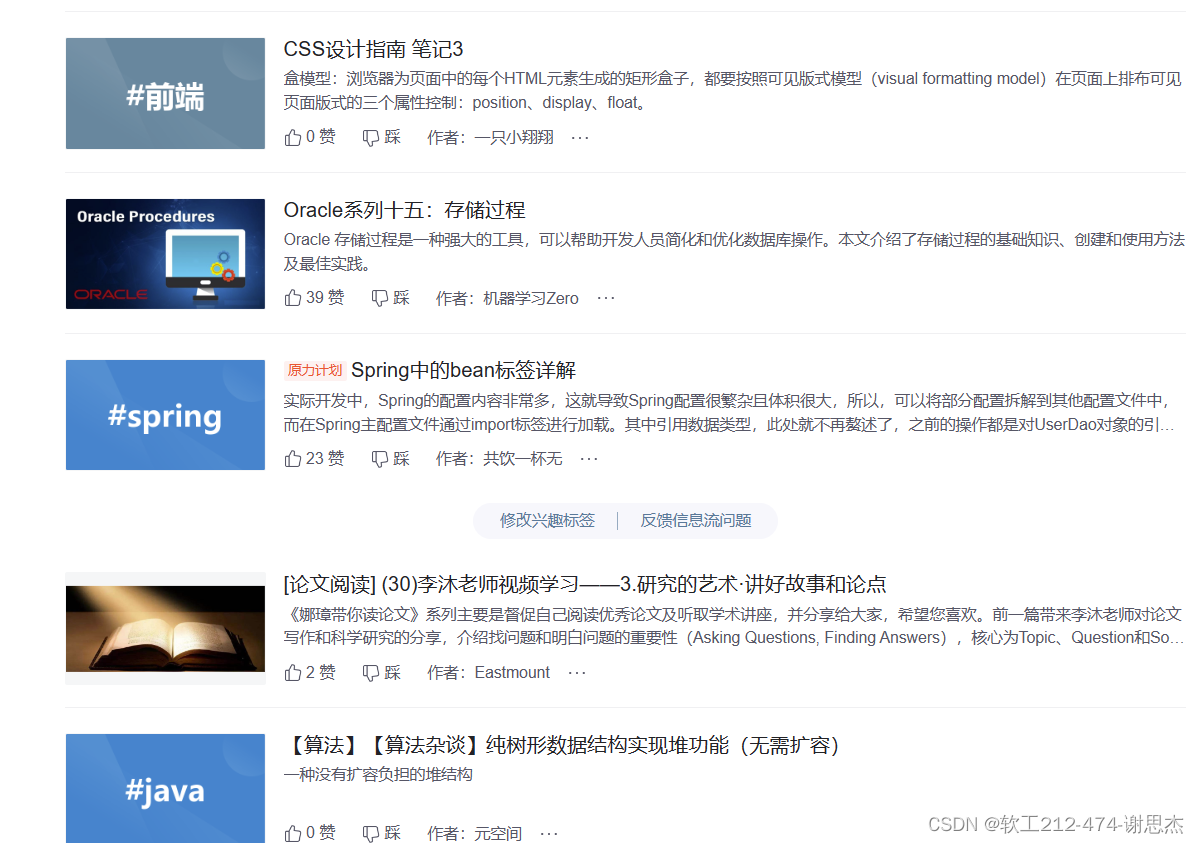1199x843 pixels.
Task: Click the 反馈信息流问题 button
Action: click(698, 520)
